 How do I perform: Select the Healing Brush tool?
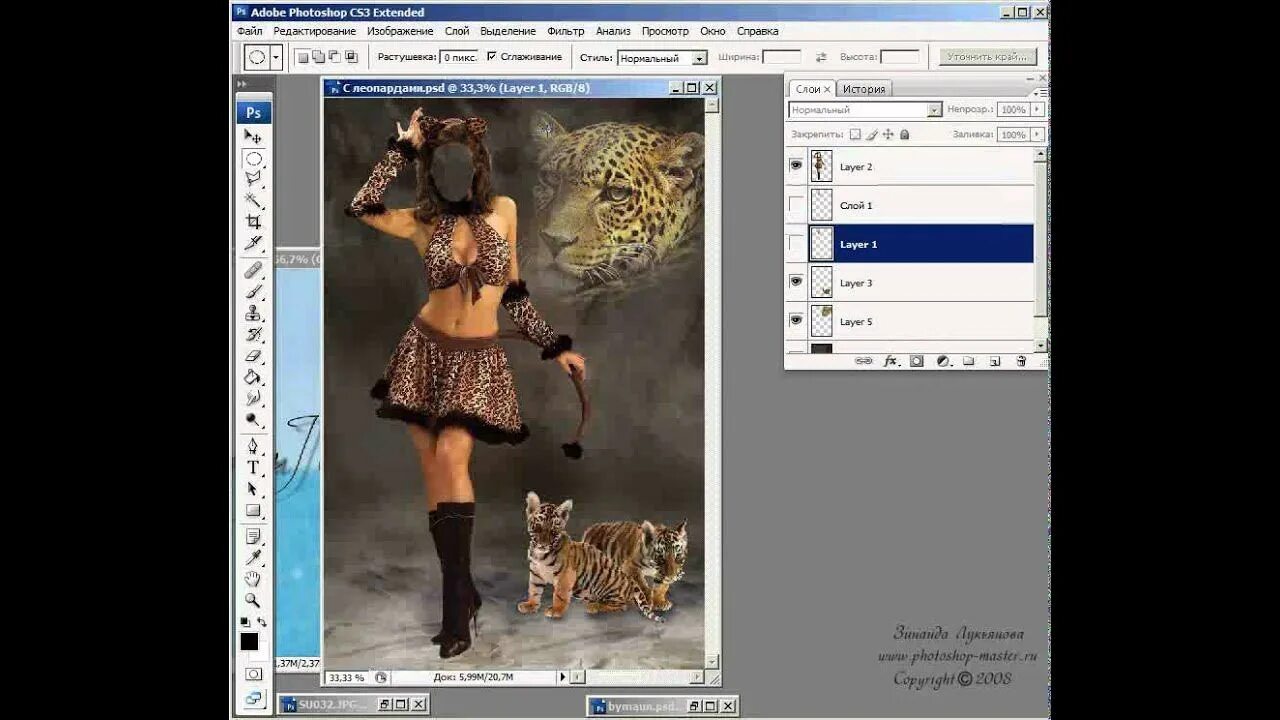(x=254, y=270)
